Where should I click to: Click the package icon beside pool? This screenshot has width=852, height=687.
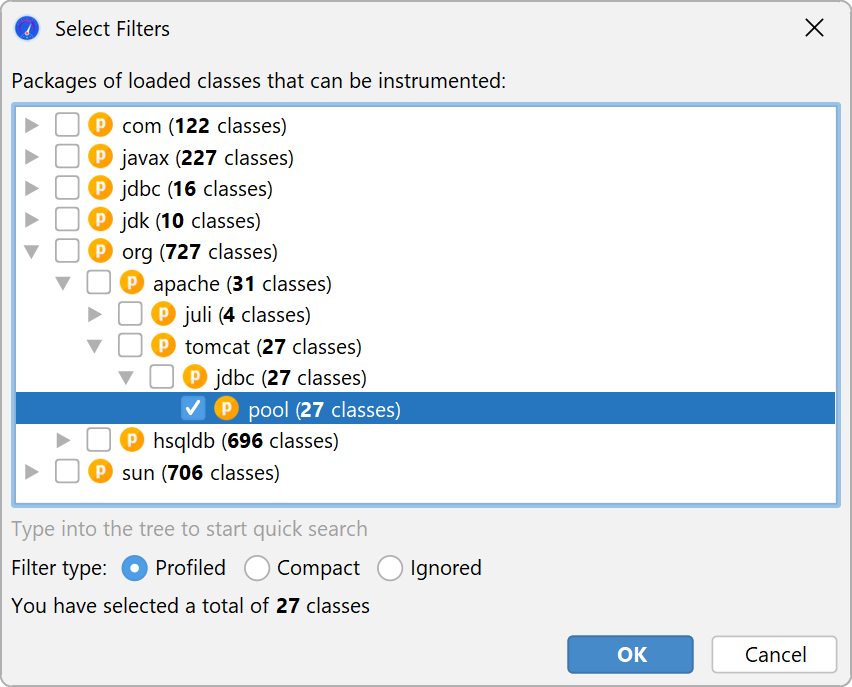(x=227, y=409)
